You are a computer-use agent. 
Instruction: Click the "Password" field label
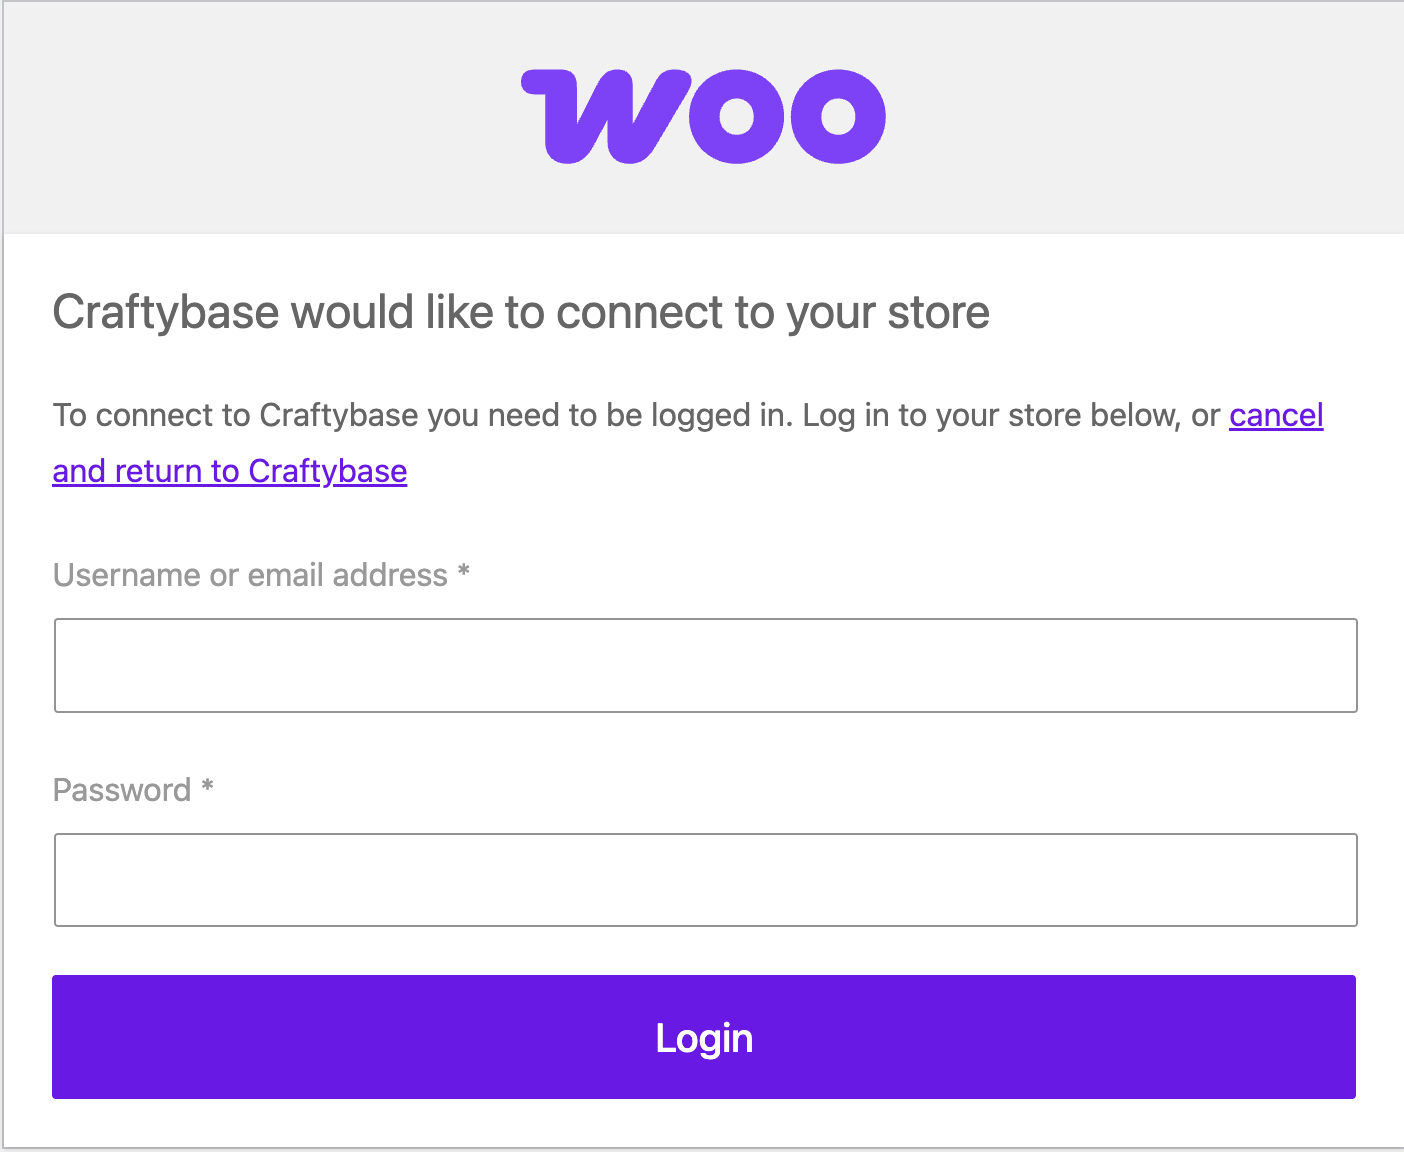tap(122, 790)
